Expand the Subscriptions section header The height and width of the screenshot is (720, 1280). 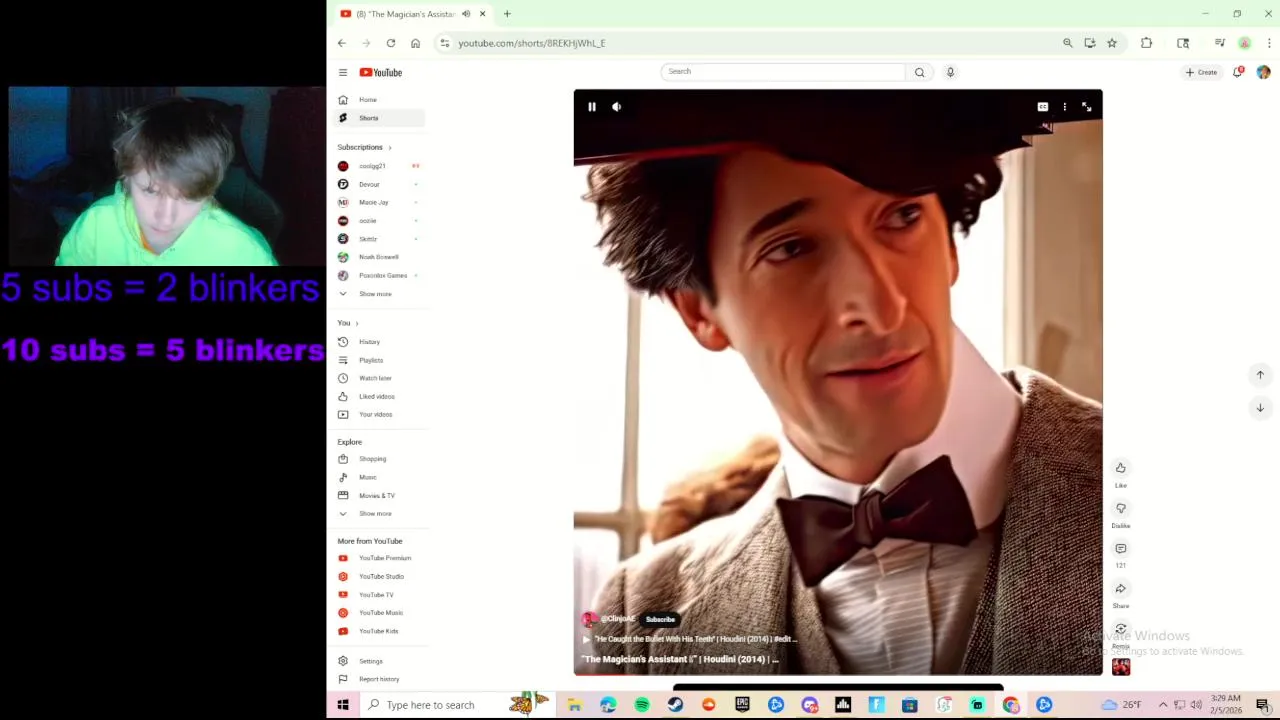364,147
